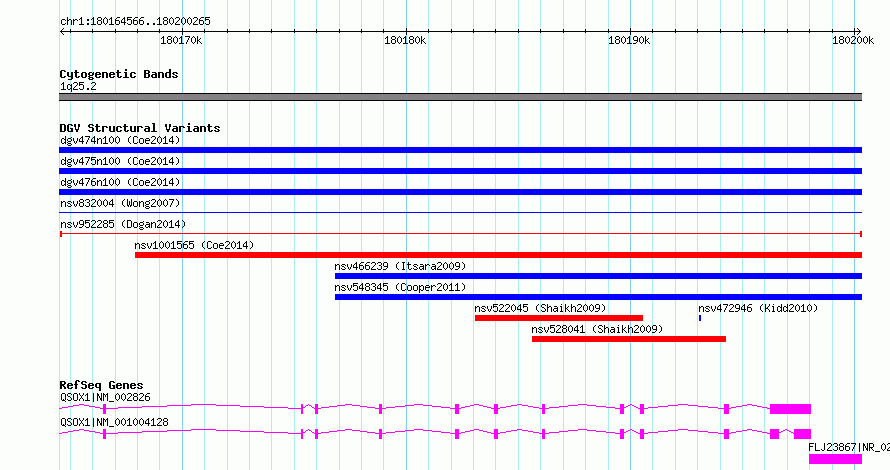The image size is (890, 470).
Task: Select the nsv522045 (Shaikh2009) red bar
Action: (x=559, y=318)
